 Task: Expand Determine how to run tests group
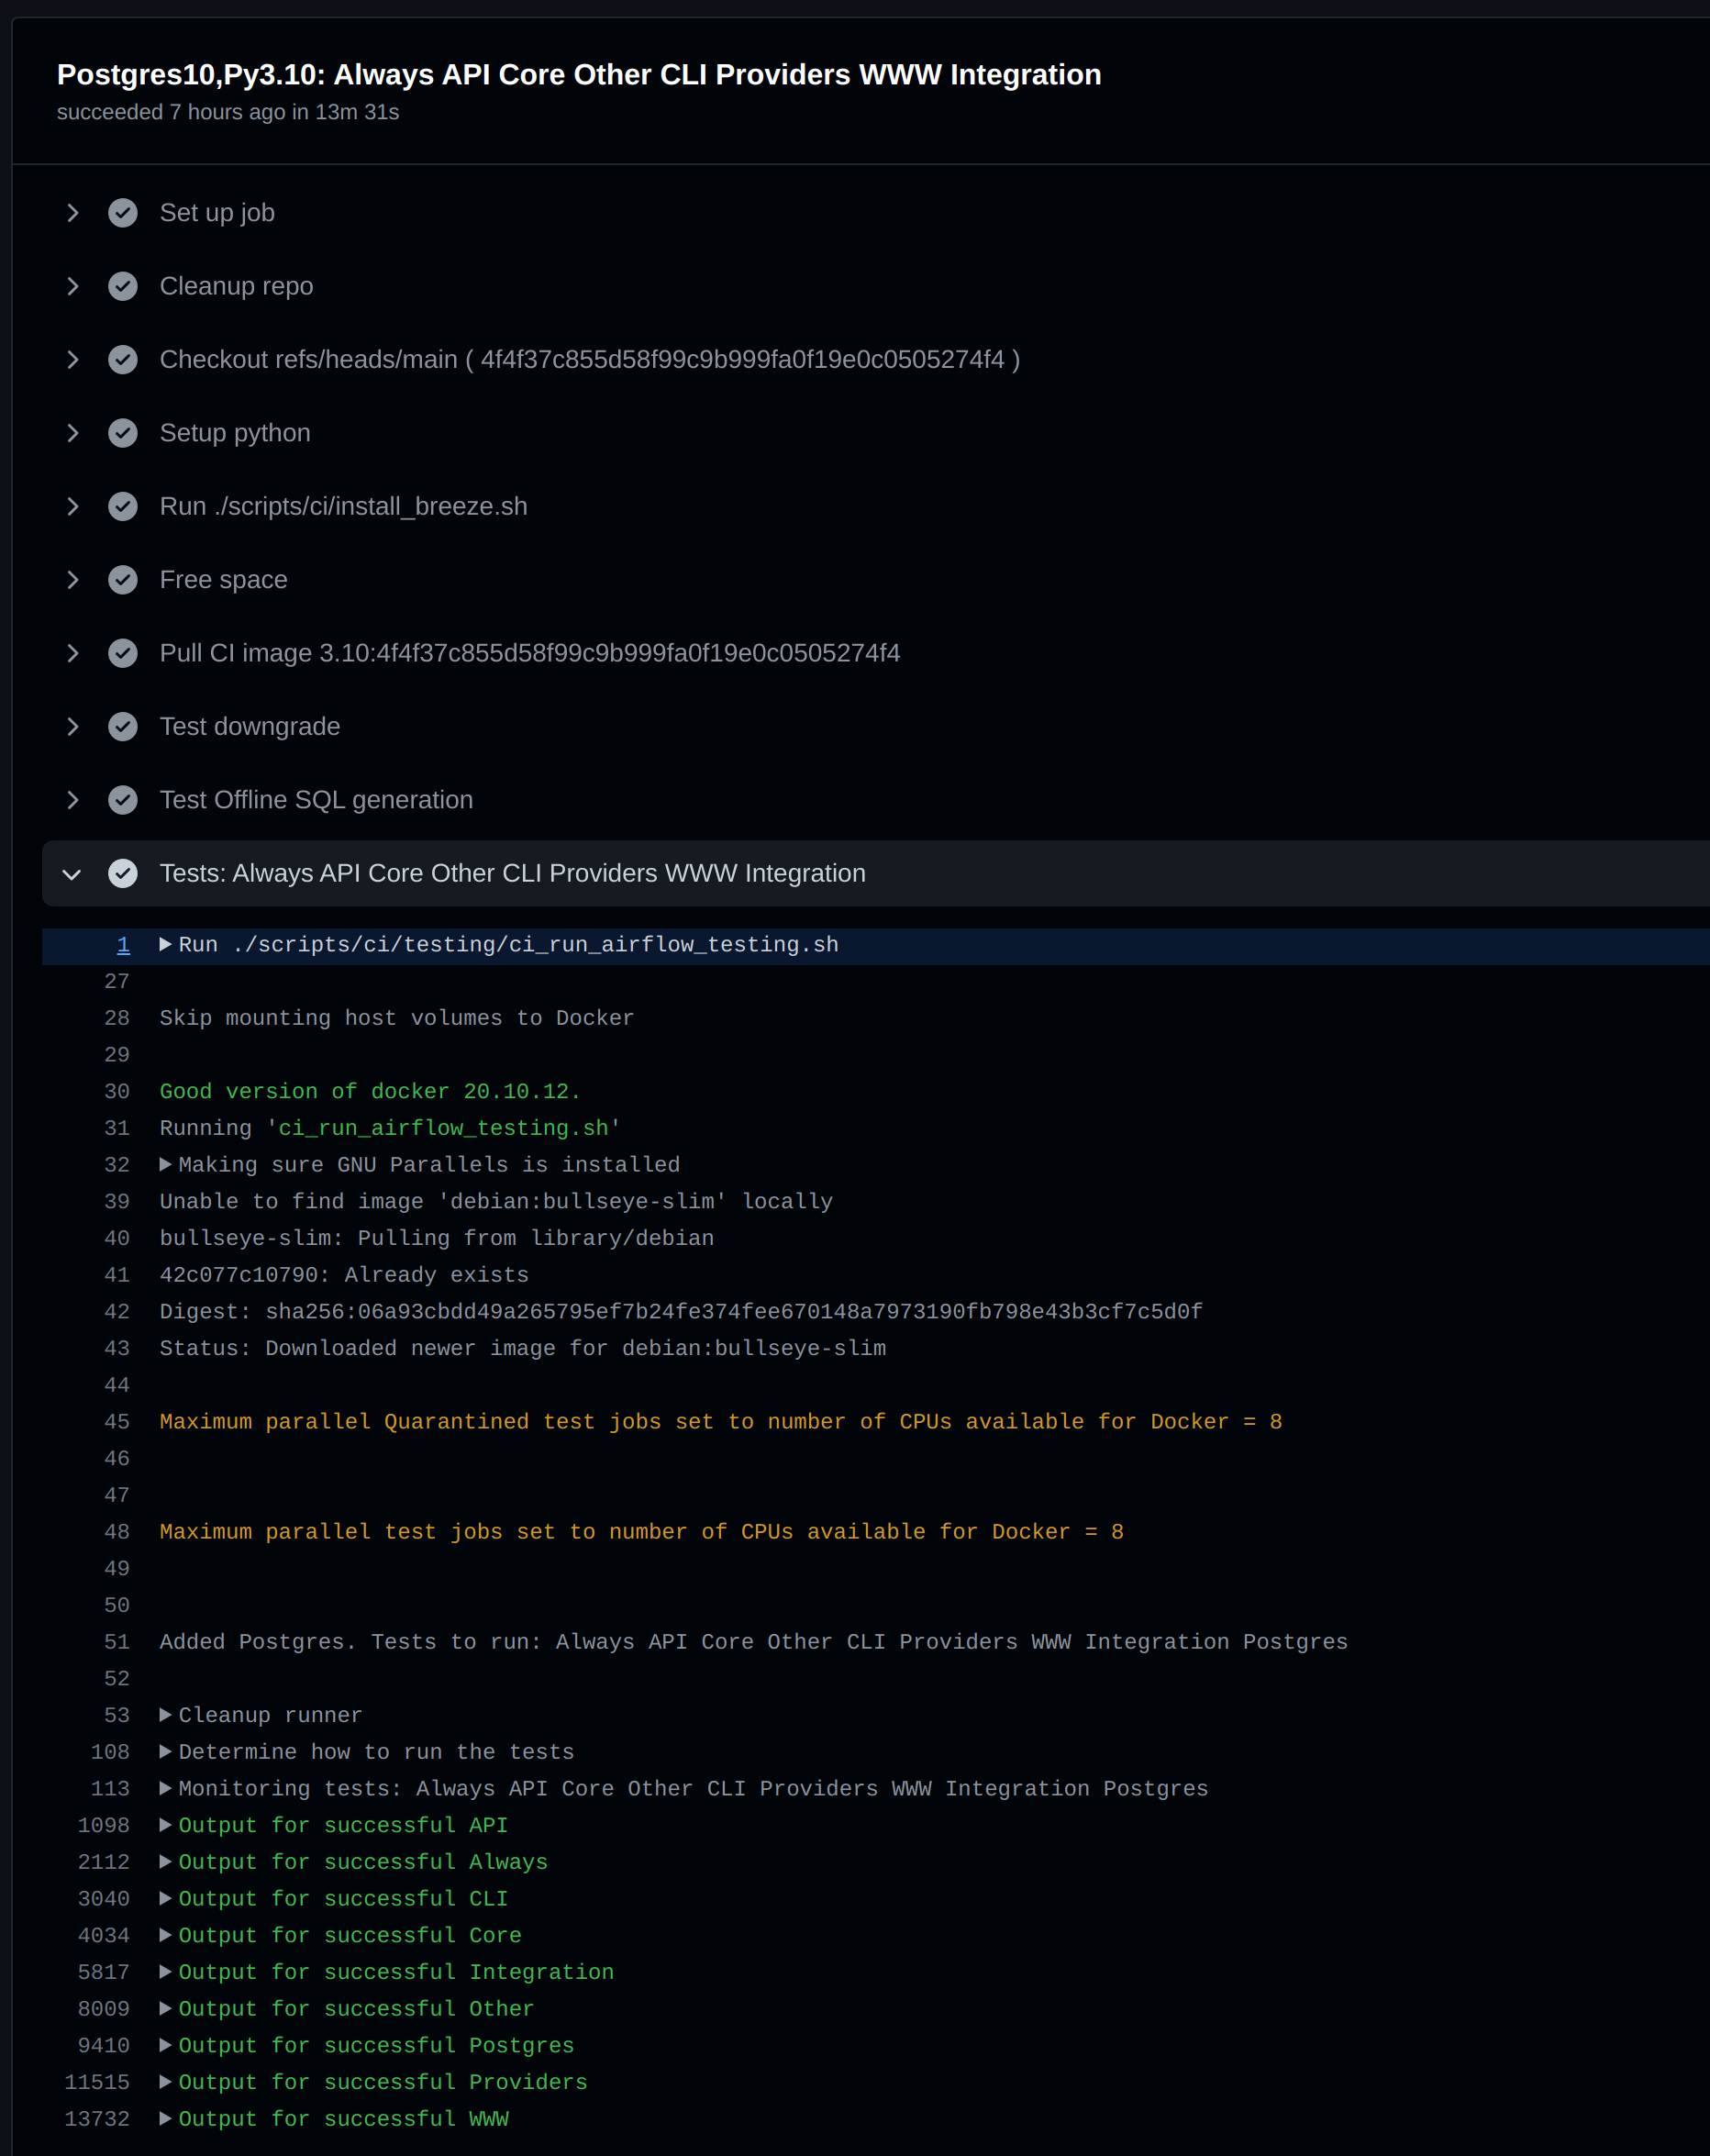(x=166, y=1752)
